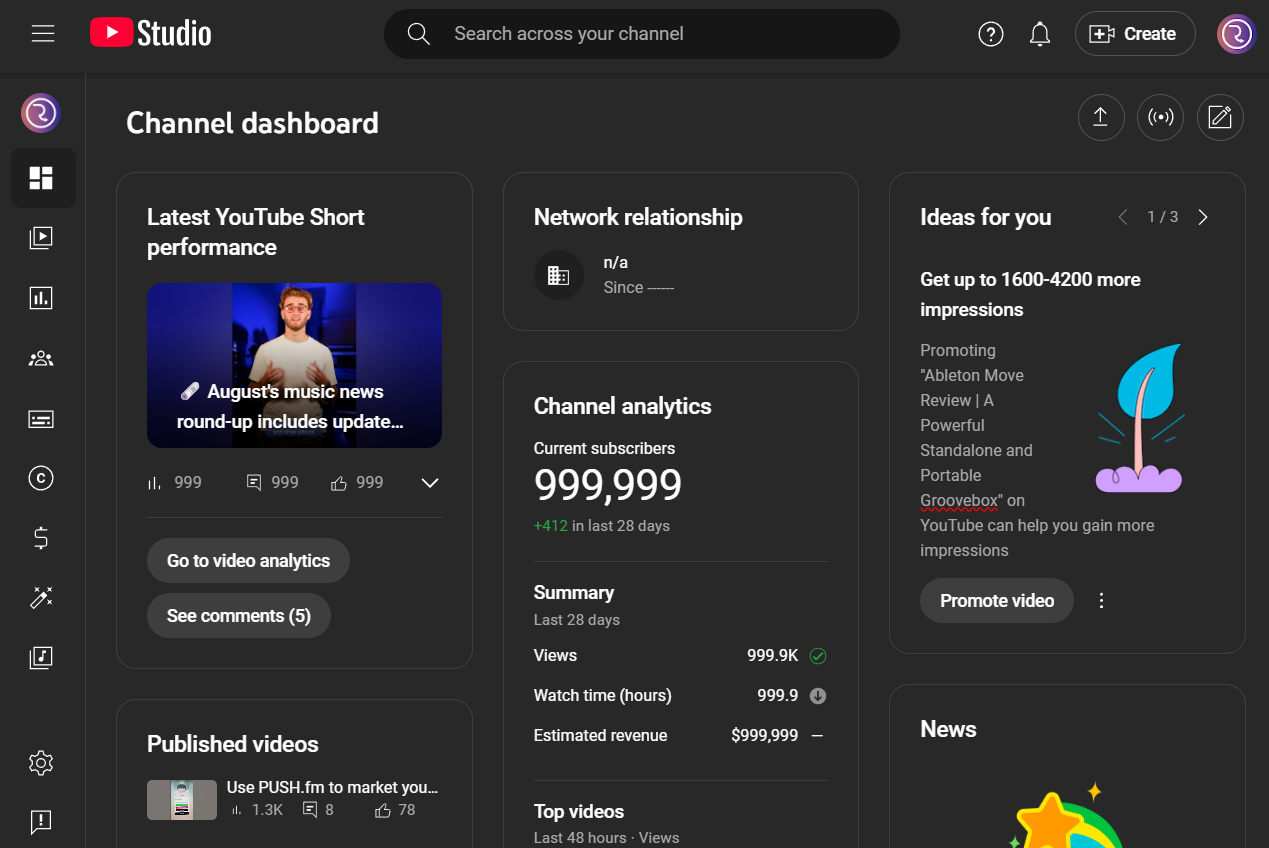This screenshot has width=1269, height=848.
Task: Click Go to video analytics button
Action: pos(248,561)
